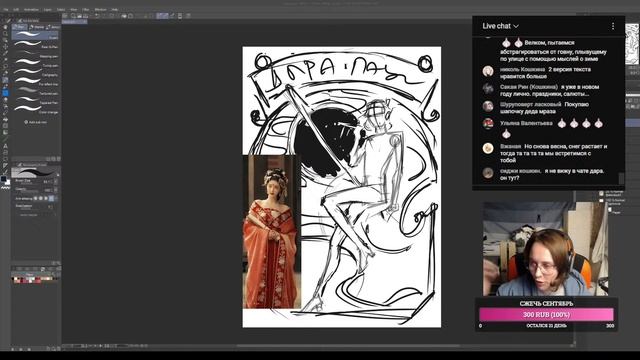The height and width of the screenshot is (360, 640).
Task: Select the For effect line sub tool
Action: [35, 82]
